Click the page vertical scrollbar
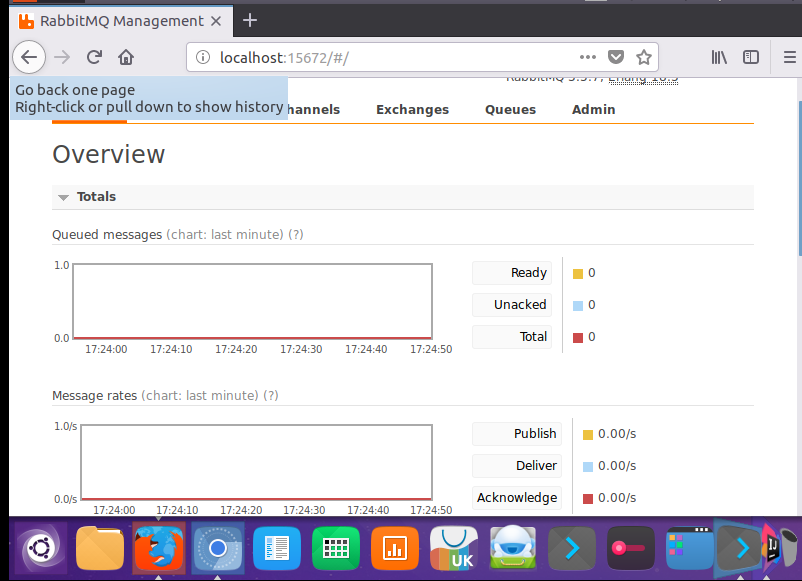 click(799, 178)
